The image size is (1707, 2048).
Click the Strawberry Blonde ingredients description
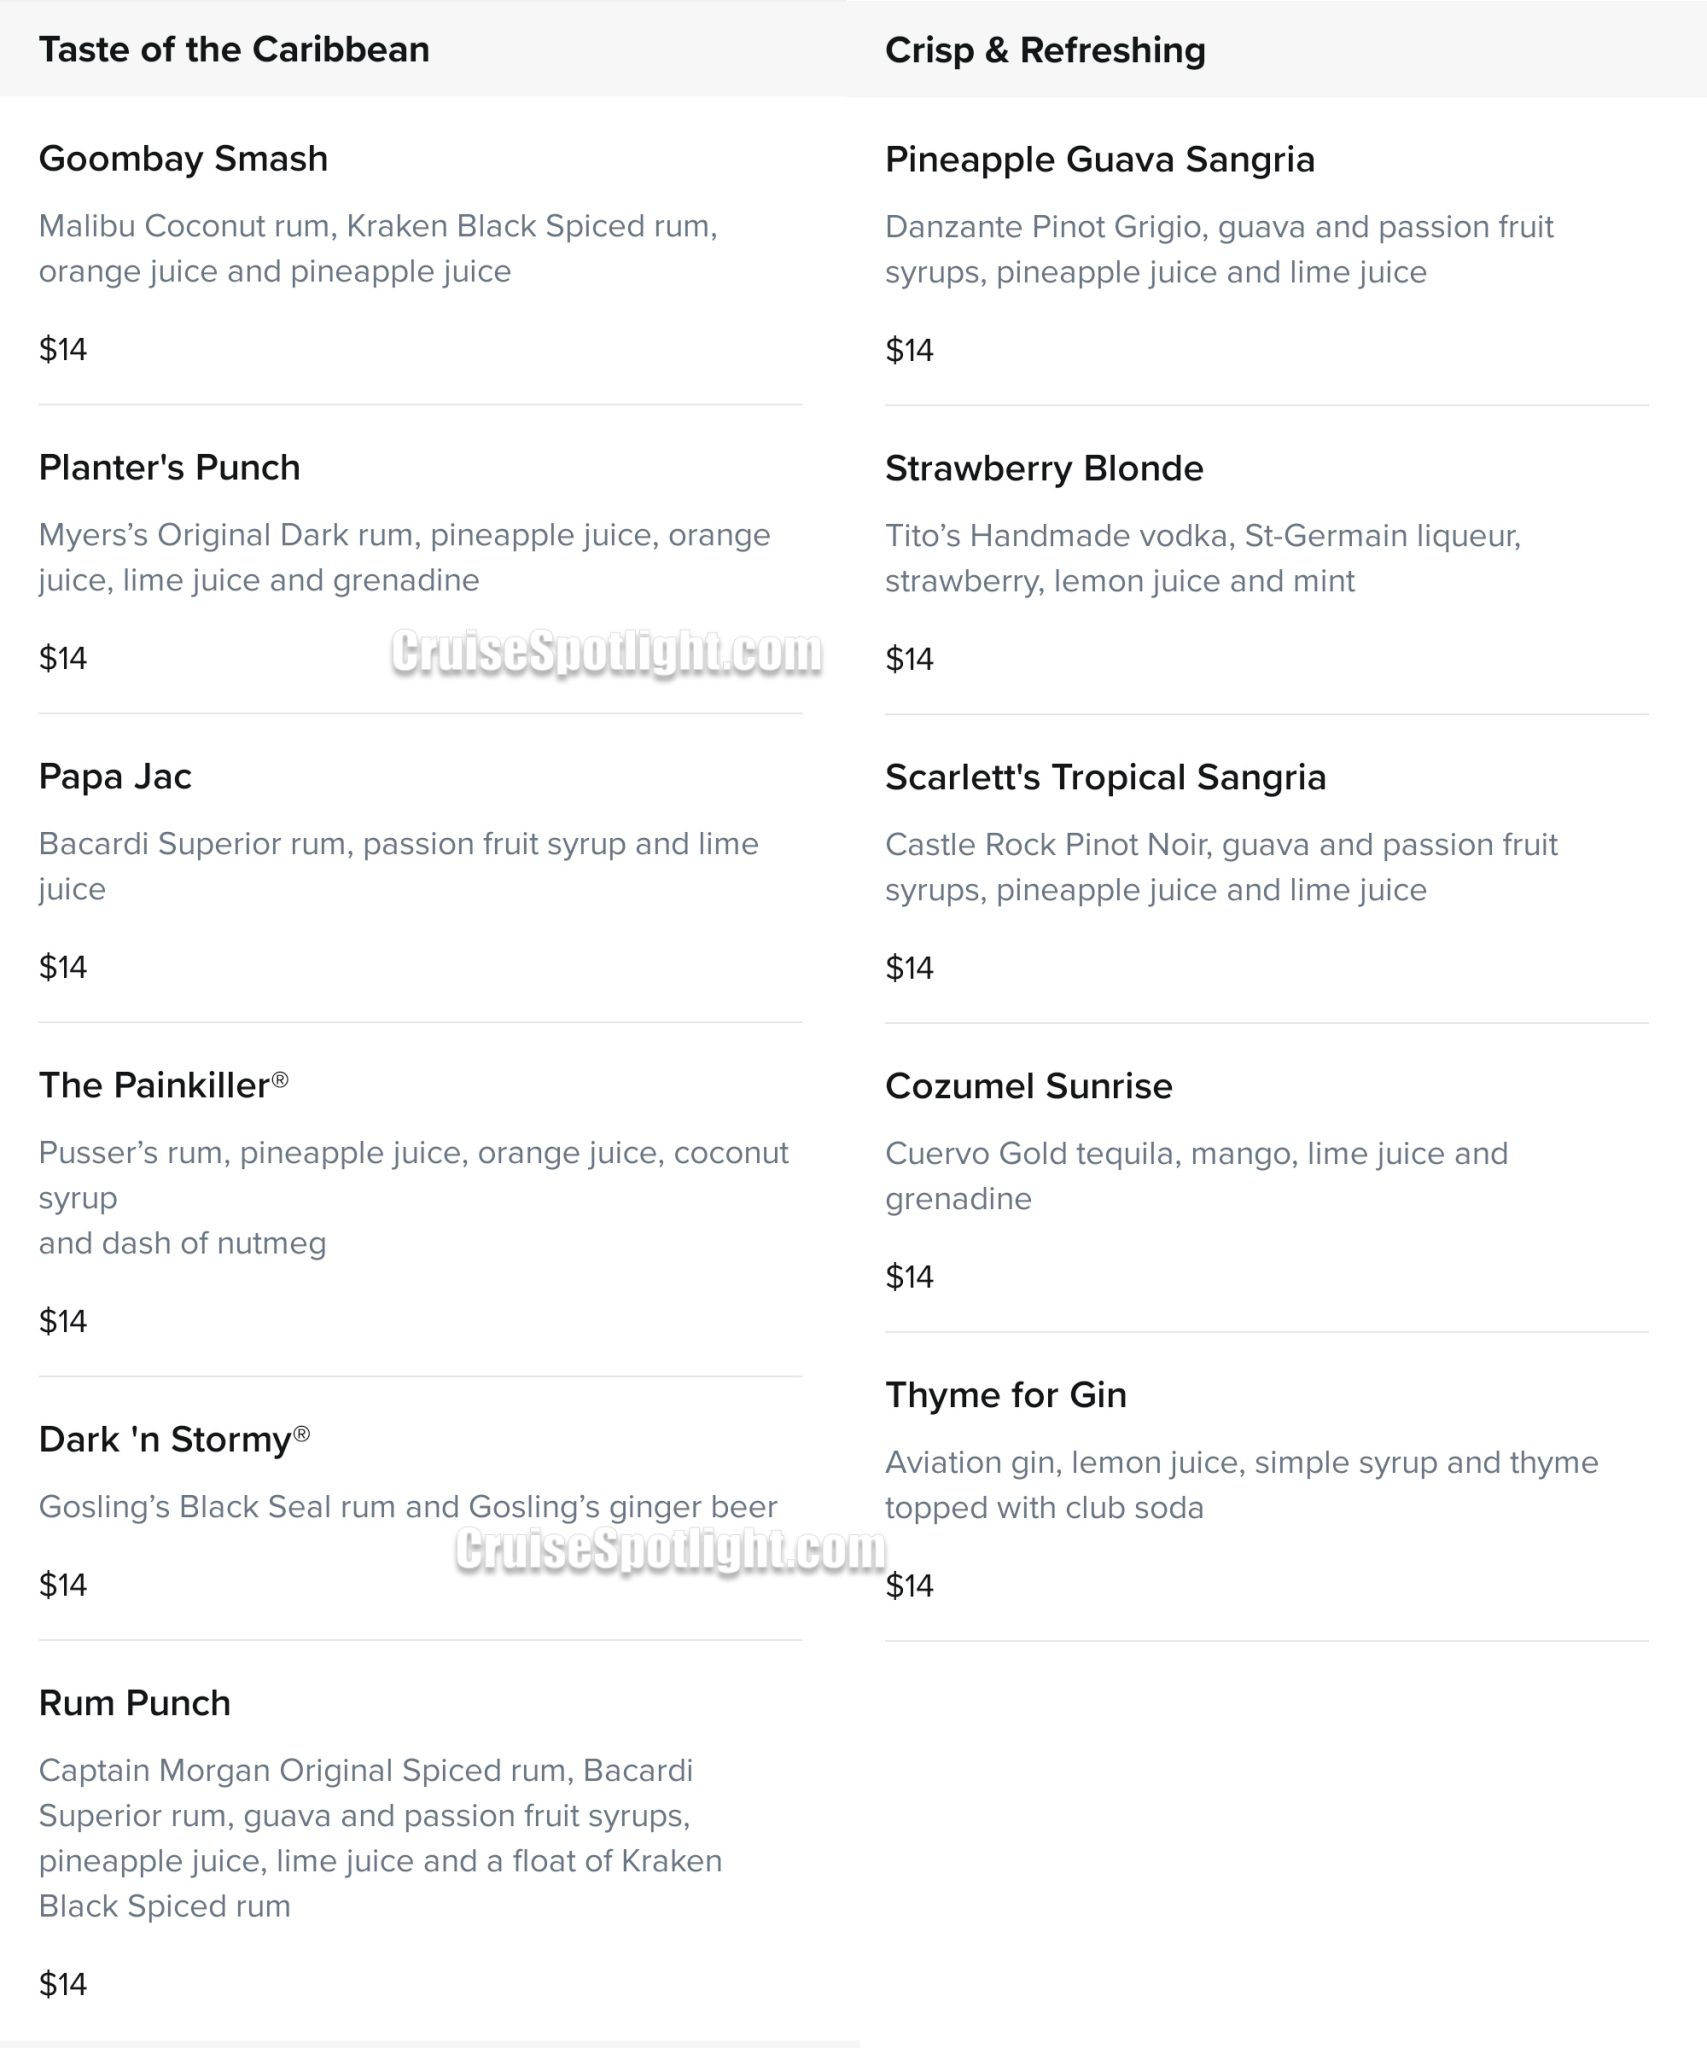pos(1202,558)
